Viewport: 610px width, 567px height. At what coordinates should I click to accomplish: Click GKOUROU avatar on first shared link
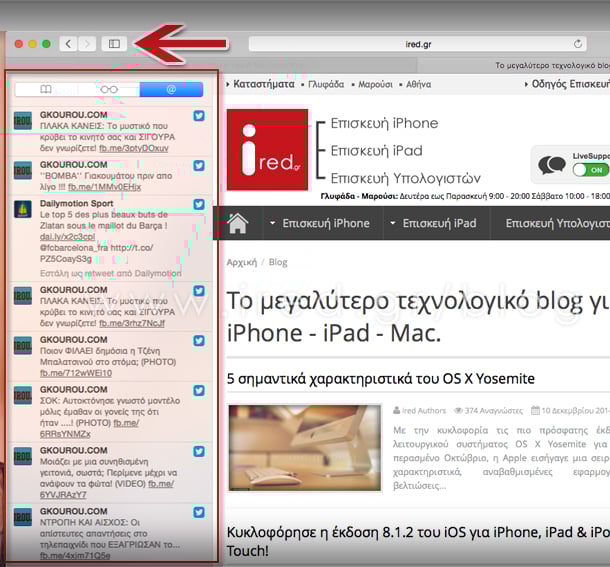point(23,121)
